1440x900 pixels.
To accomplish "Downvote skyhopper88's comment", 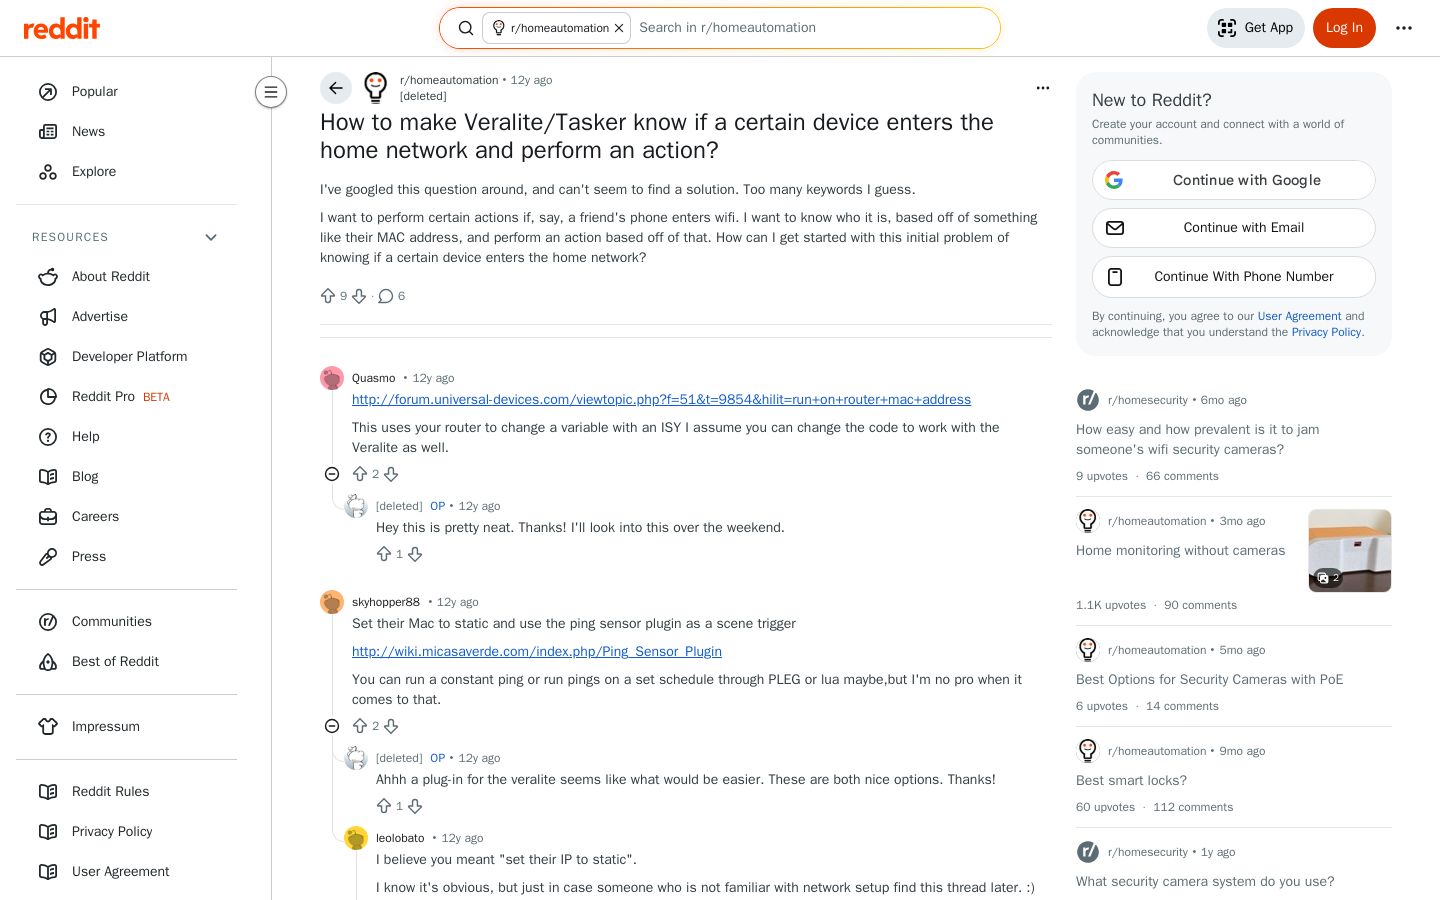I will coord(391,726).
